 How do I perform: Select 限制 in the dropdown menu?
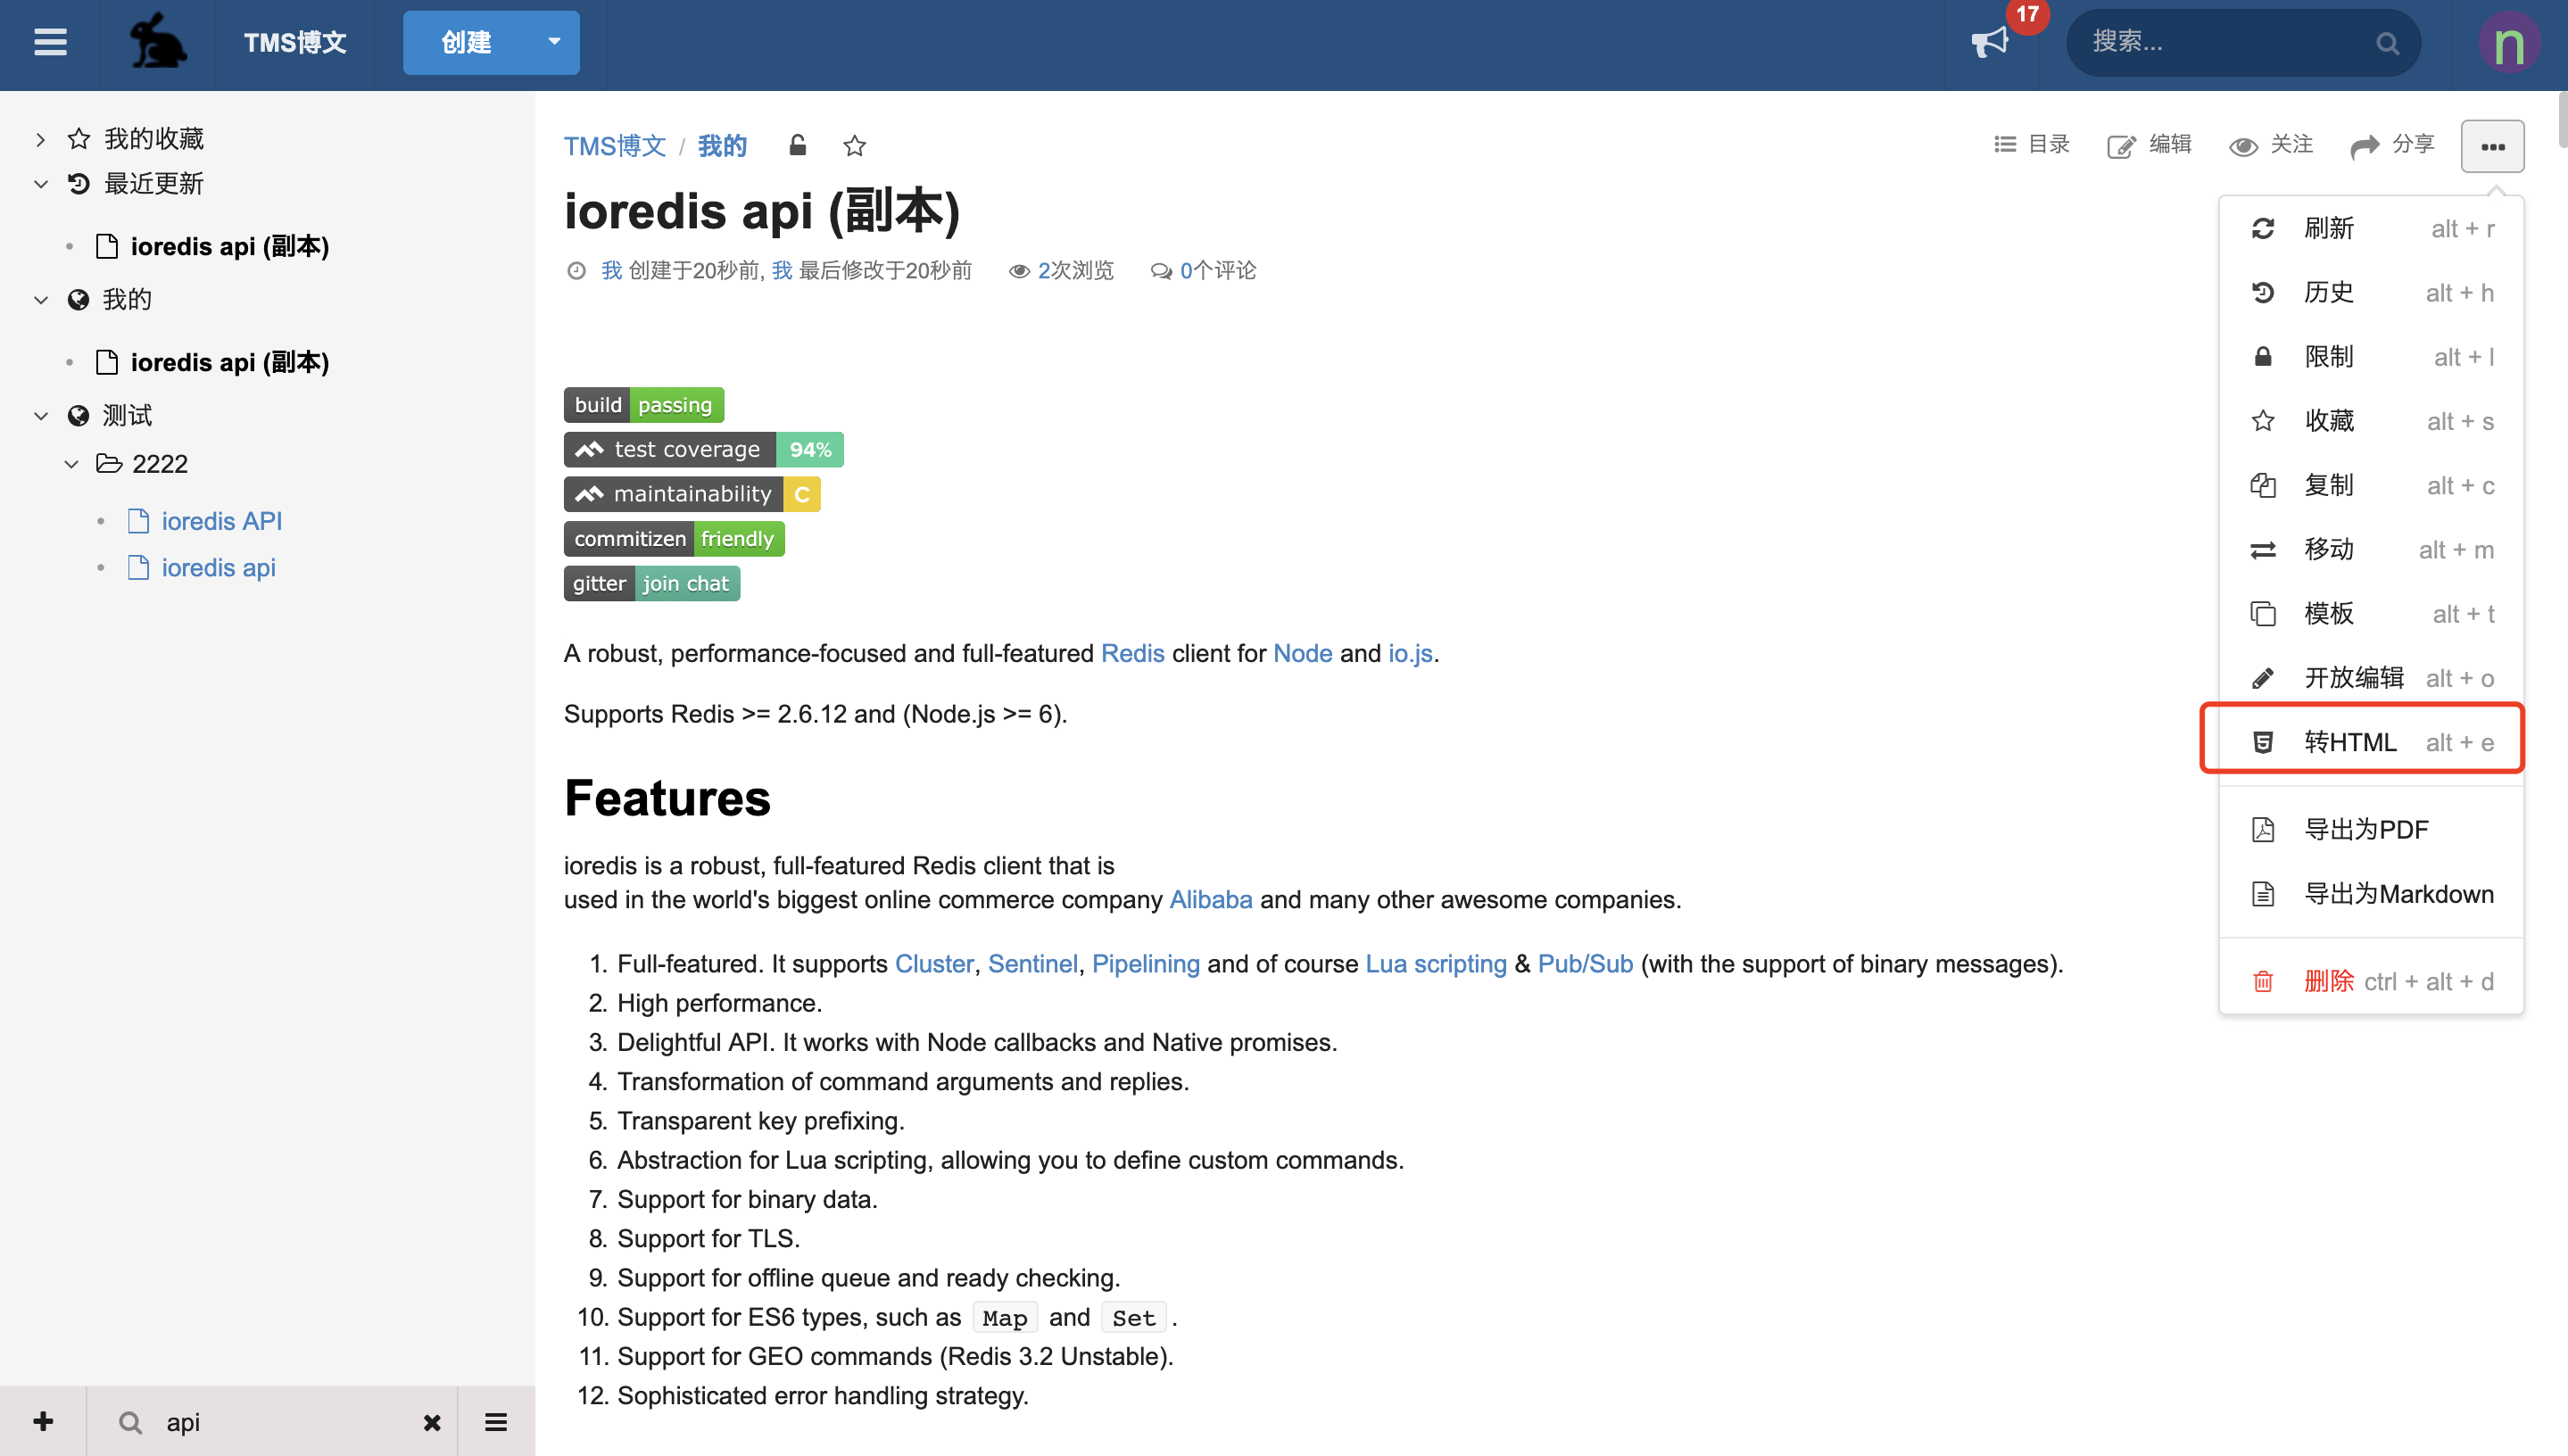click(x=2371, y=357)
